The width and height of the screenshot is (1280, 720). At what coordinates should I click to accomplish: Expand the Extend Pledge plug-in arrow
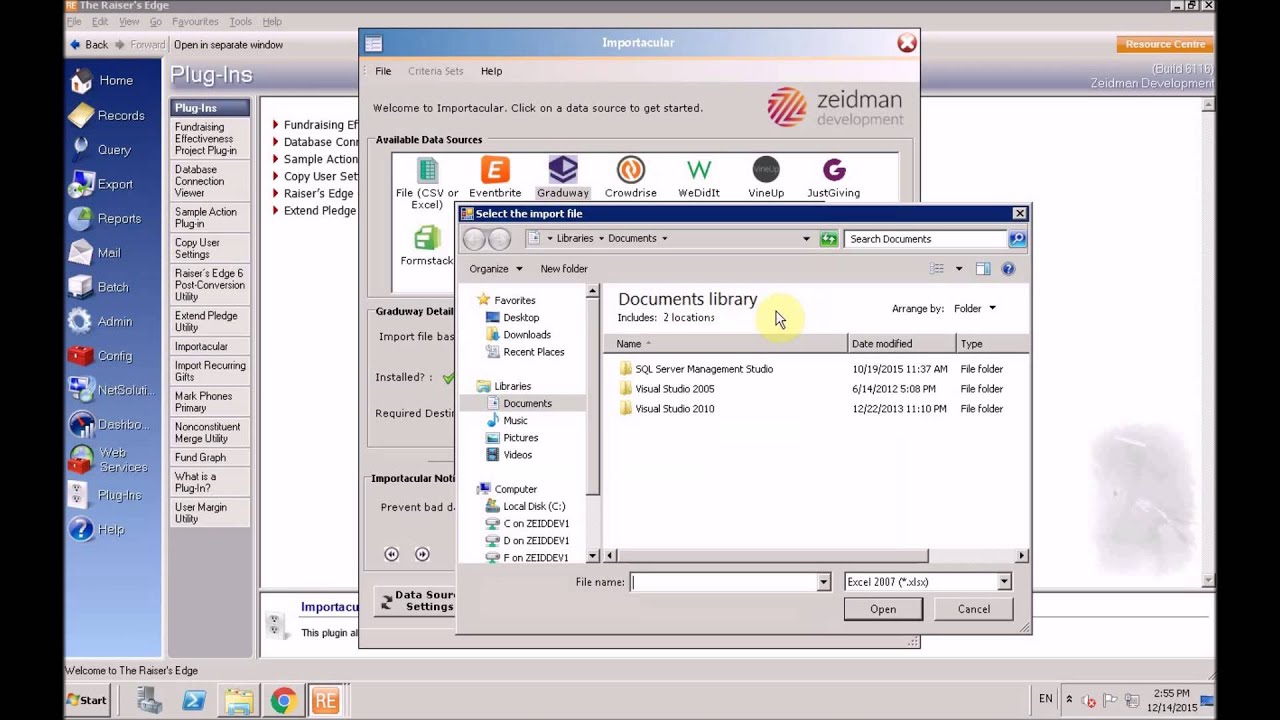(276, 210)
